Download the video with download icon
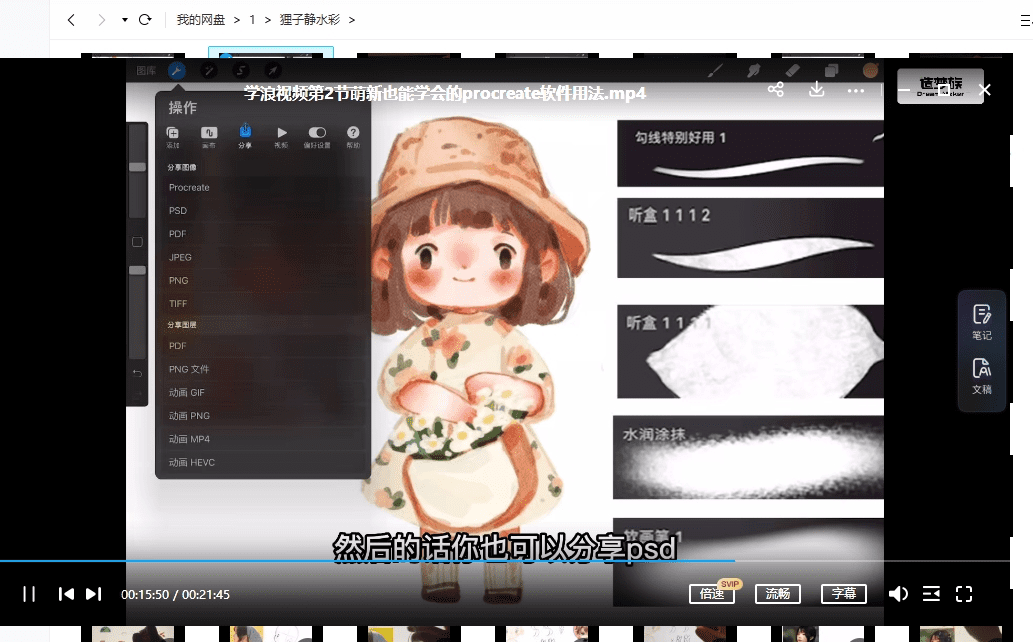 (816, 90)
